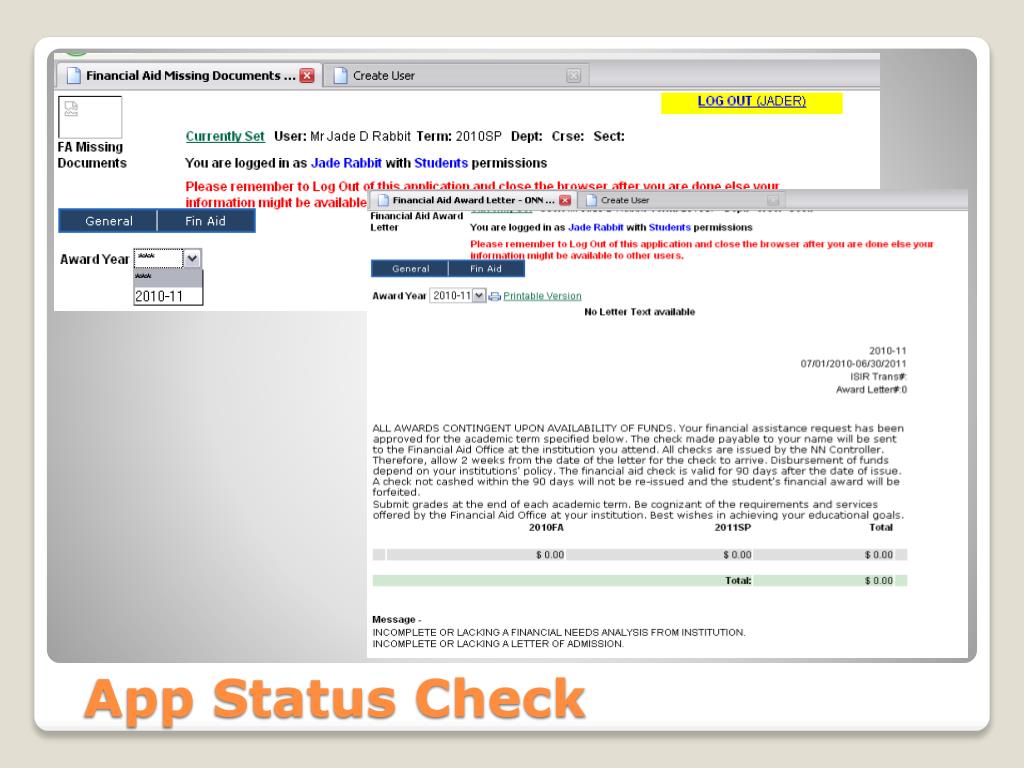Open General menu in Award Letter window
This screenshot has width=1024, height=768.
411,268
